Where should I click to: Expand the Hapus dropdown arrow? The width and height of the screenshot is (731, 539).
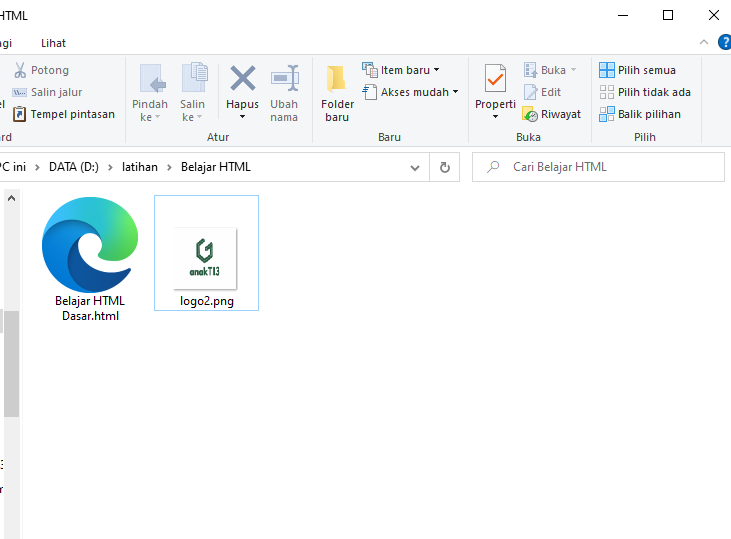pyautogui.click(x=242, y=117)
